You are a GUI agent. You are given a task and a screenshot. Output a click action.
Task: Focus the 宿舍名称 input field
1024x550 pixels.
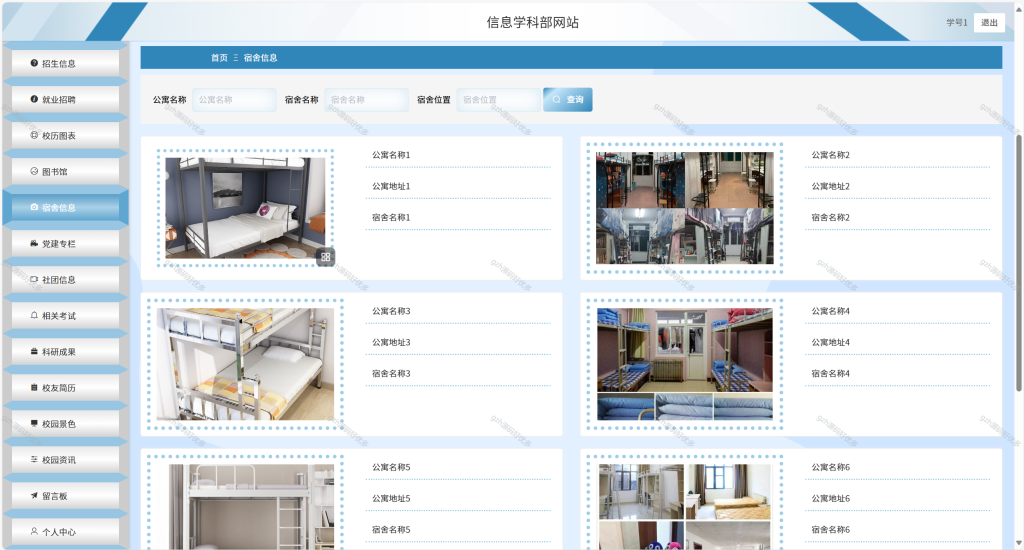[x=366, y=99]
